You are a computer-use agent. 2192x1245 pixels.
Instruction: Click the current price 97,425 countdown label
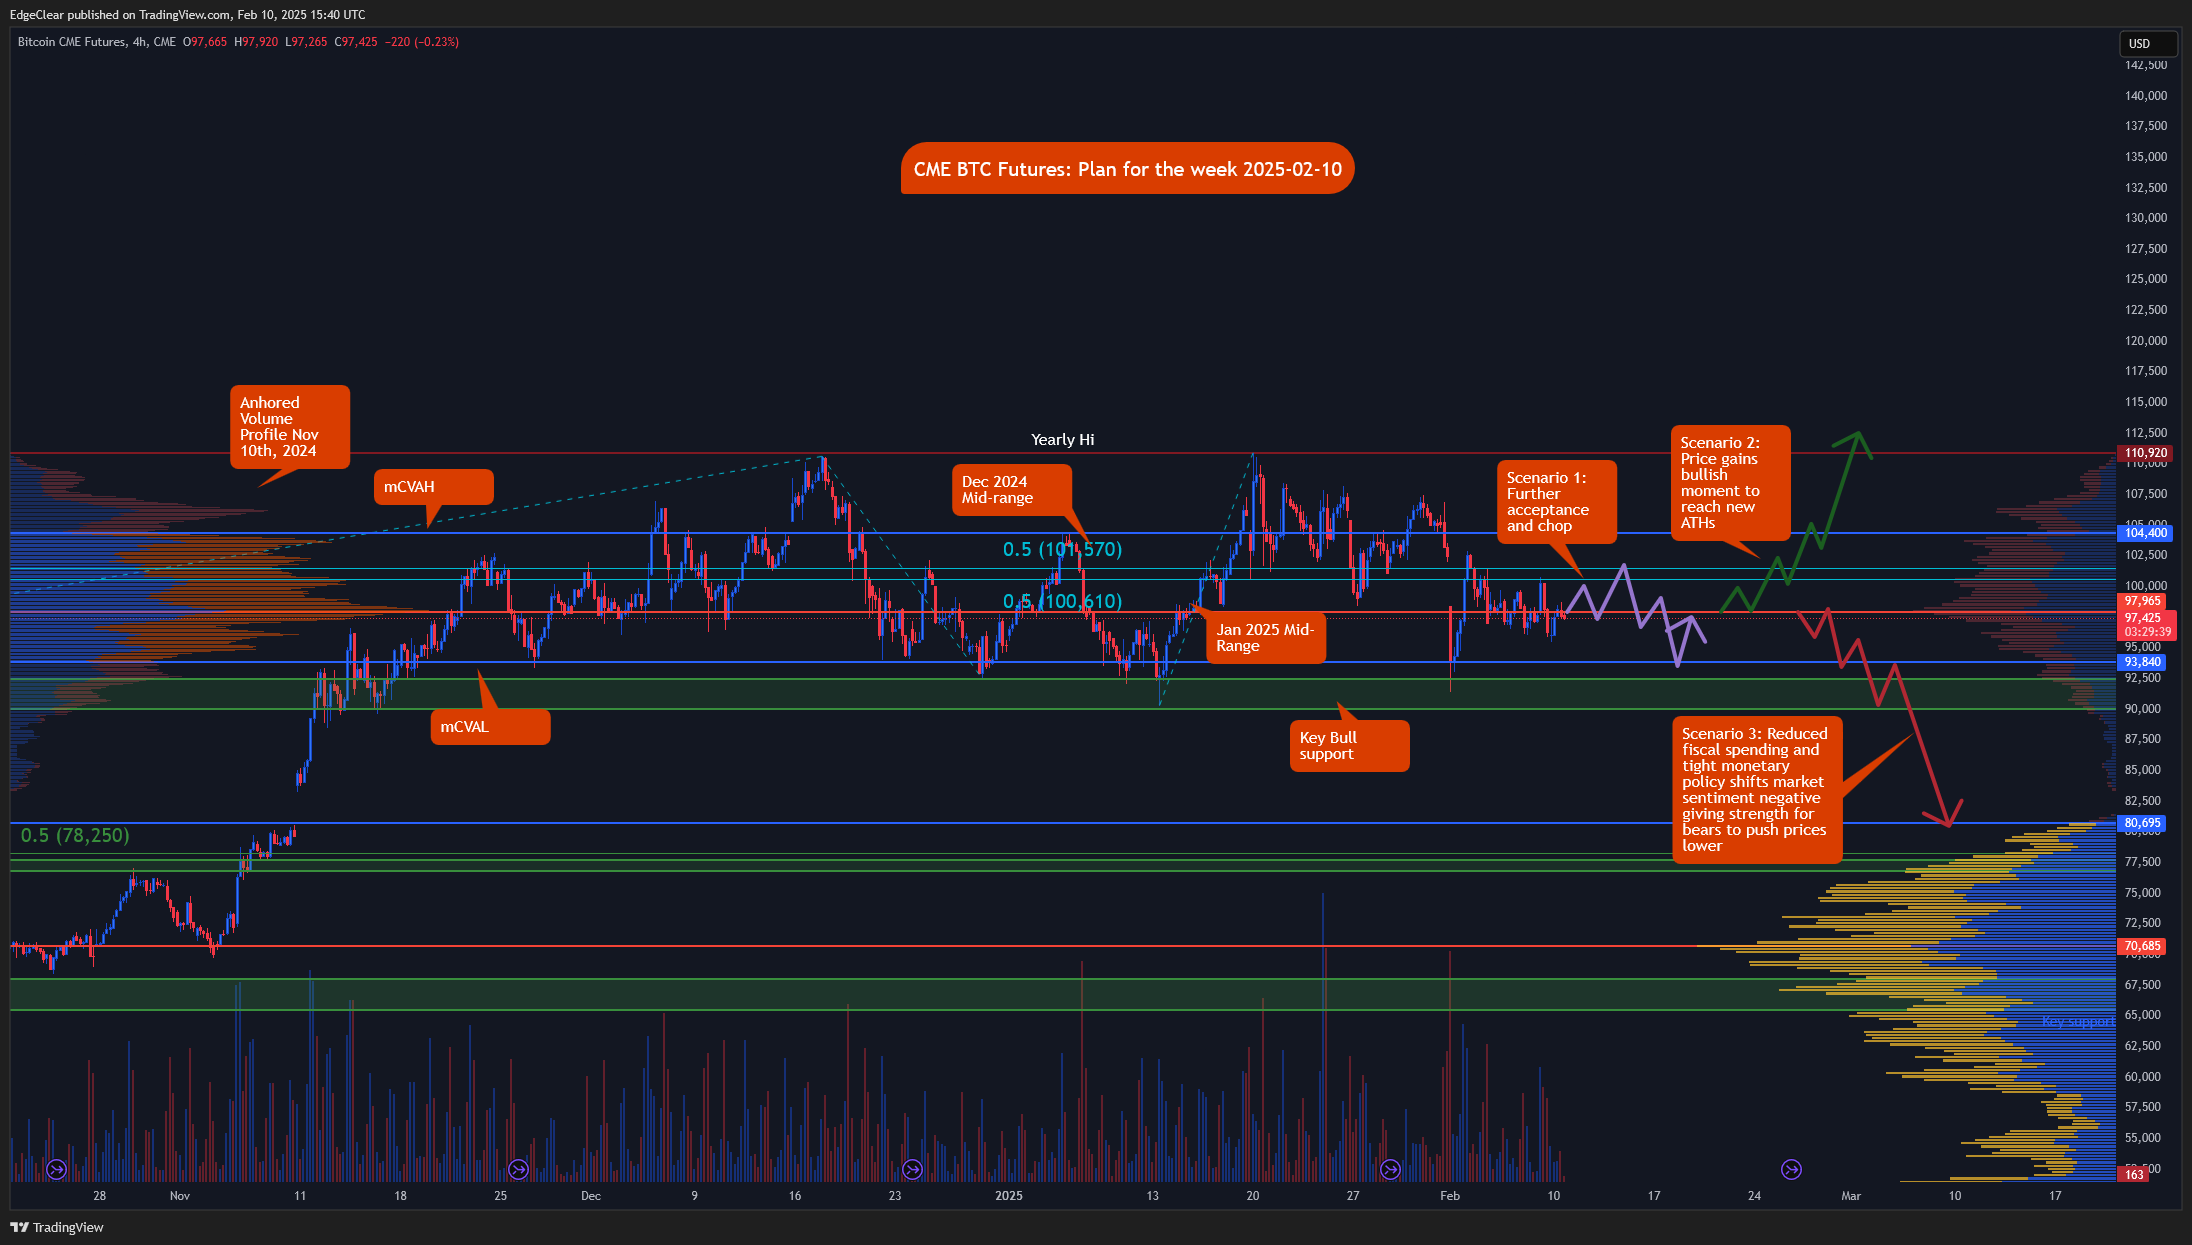[x=2147, y=625]
